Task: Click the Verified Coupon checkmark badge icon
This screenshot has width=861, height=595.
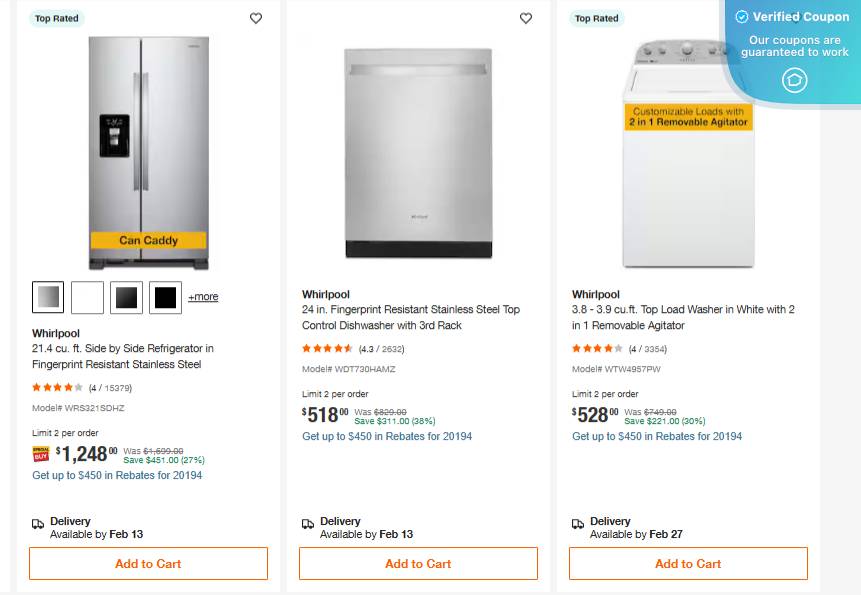Action: pos(741,16)
